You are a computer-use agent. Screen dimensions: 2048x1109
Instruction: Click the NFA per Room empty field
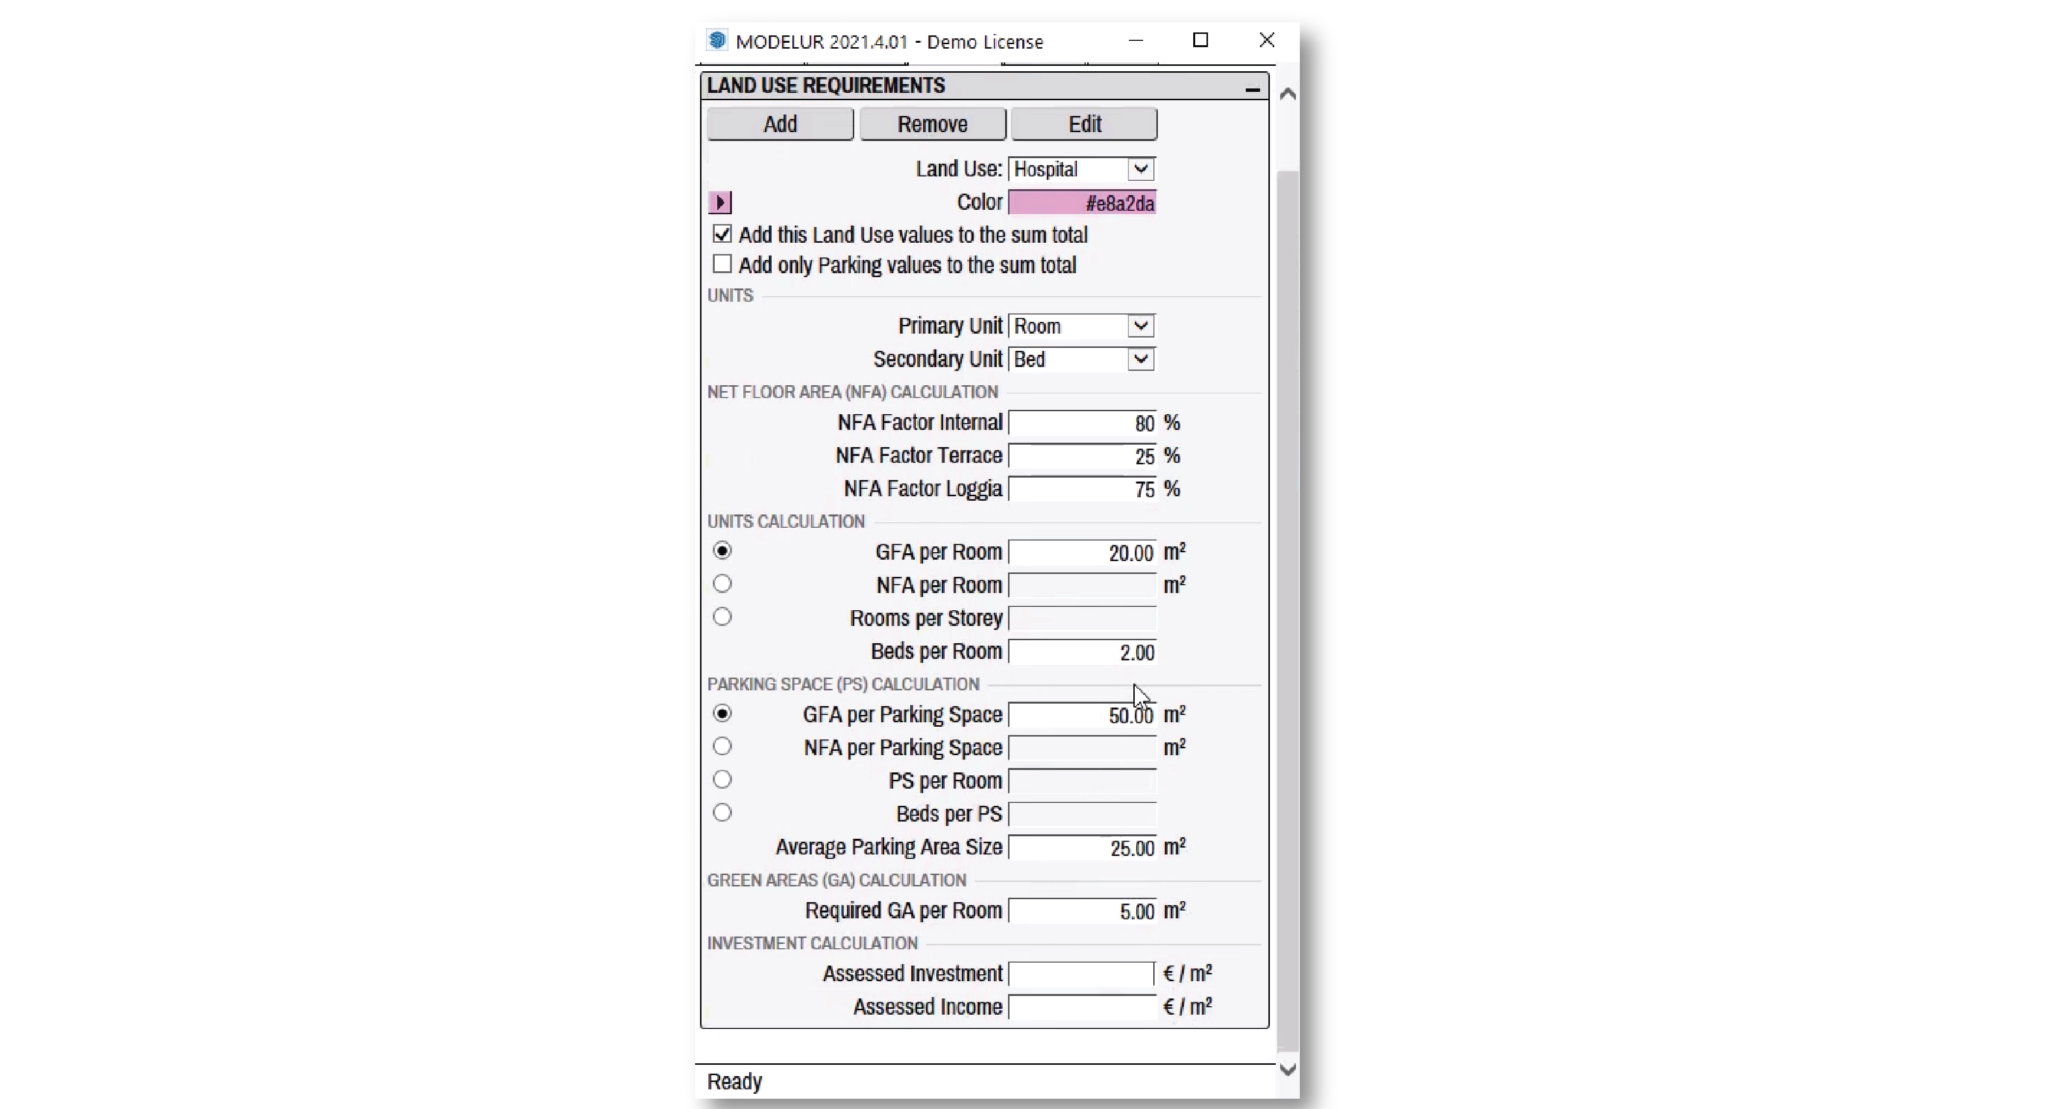pos(1082,585)
